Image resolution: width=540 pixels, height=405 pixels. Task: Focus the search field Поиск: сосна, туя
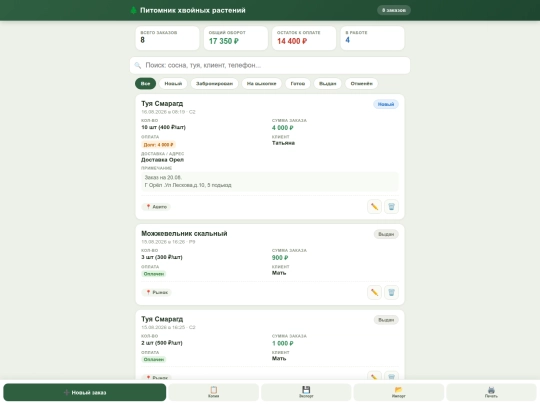[x=270, y=65]
